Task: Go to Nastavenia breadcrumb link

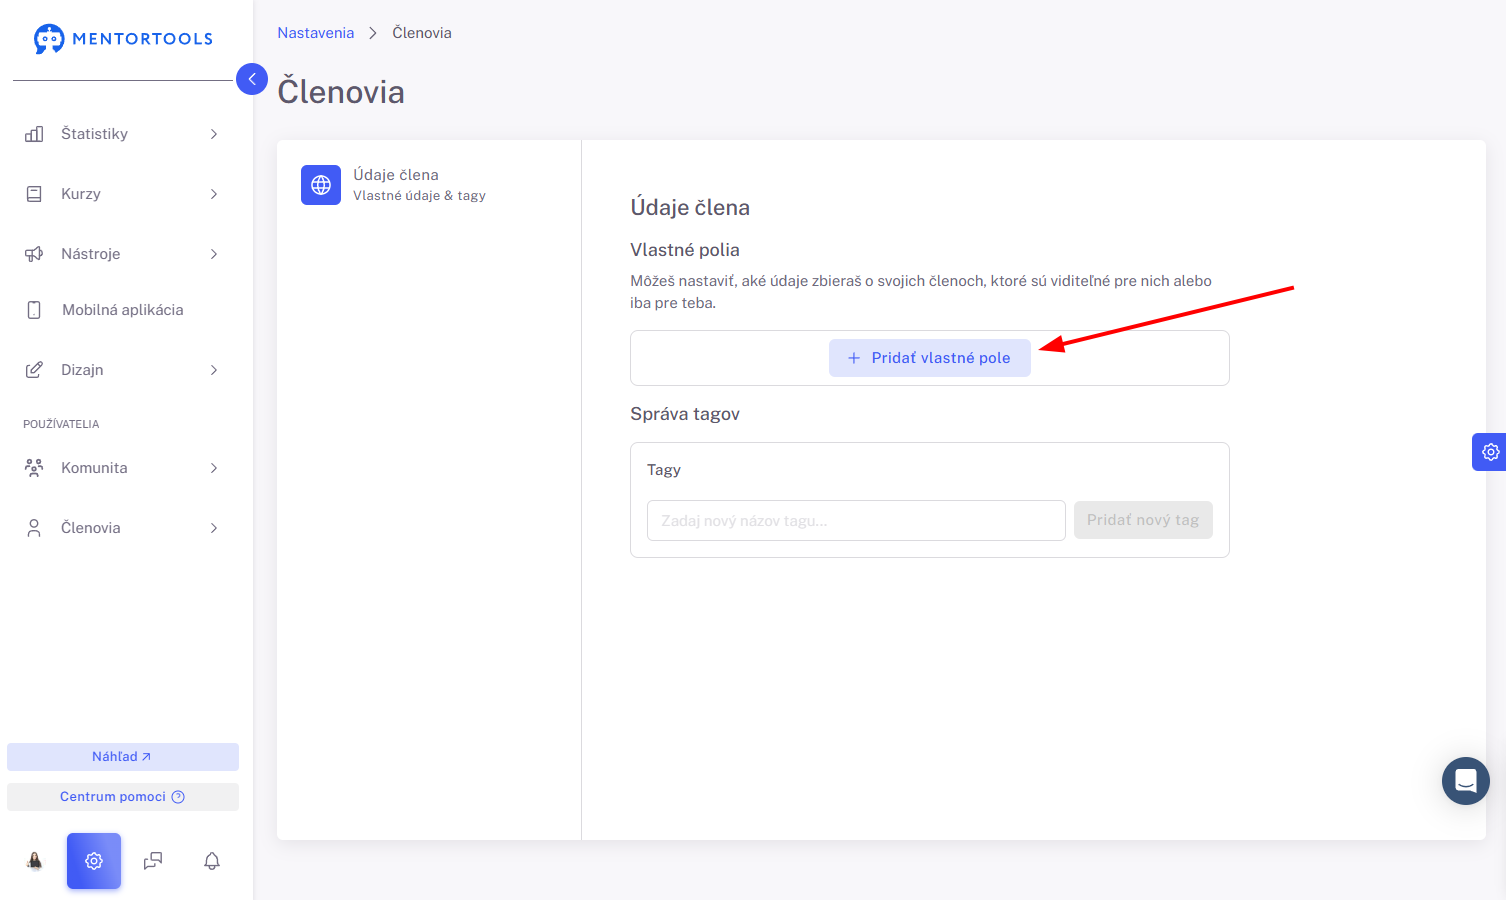Action: point(316,33)
